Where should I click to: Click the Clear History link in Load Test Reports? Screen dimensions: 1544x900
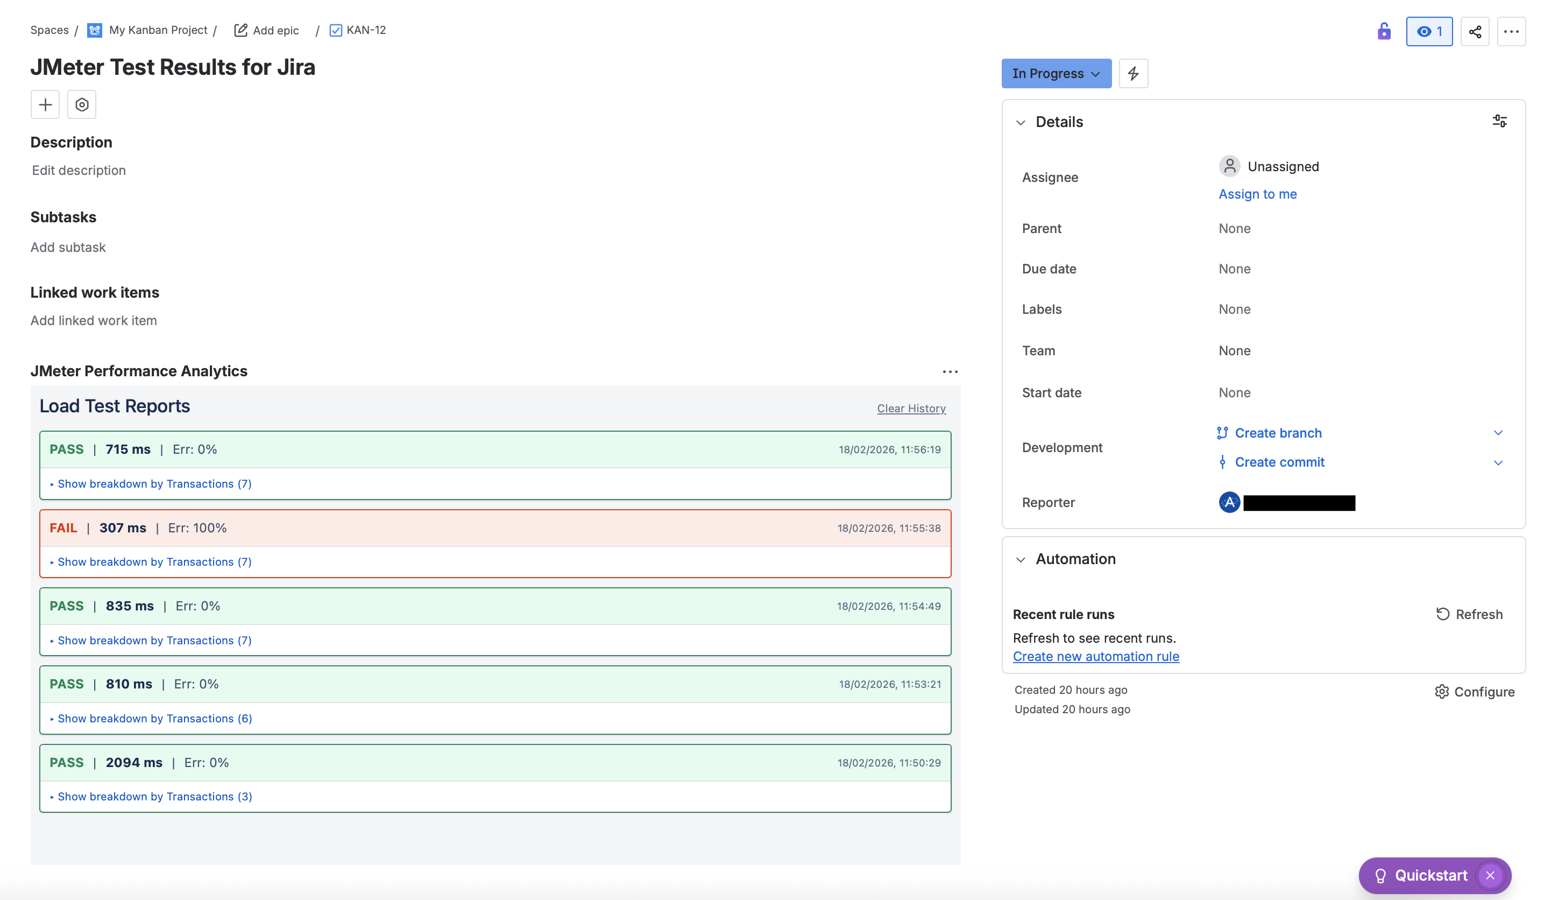(x=910, y=408)
